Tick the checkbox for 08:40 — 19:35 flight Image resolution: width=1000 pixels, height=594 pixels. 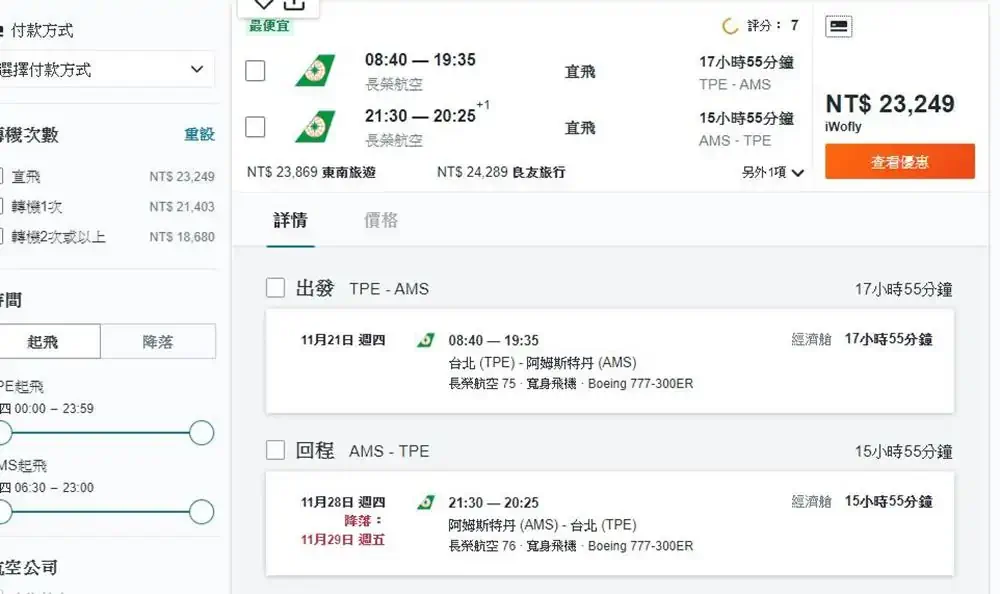[255, 71]
